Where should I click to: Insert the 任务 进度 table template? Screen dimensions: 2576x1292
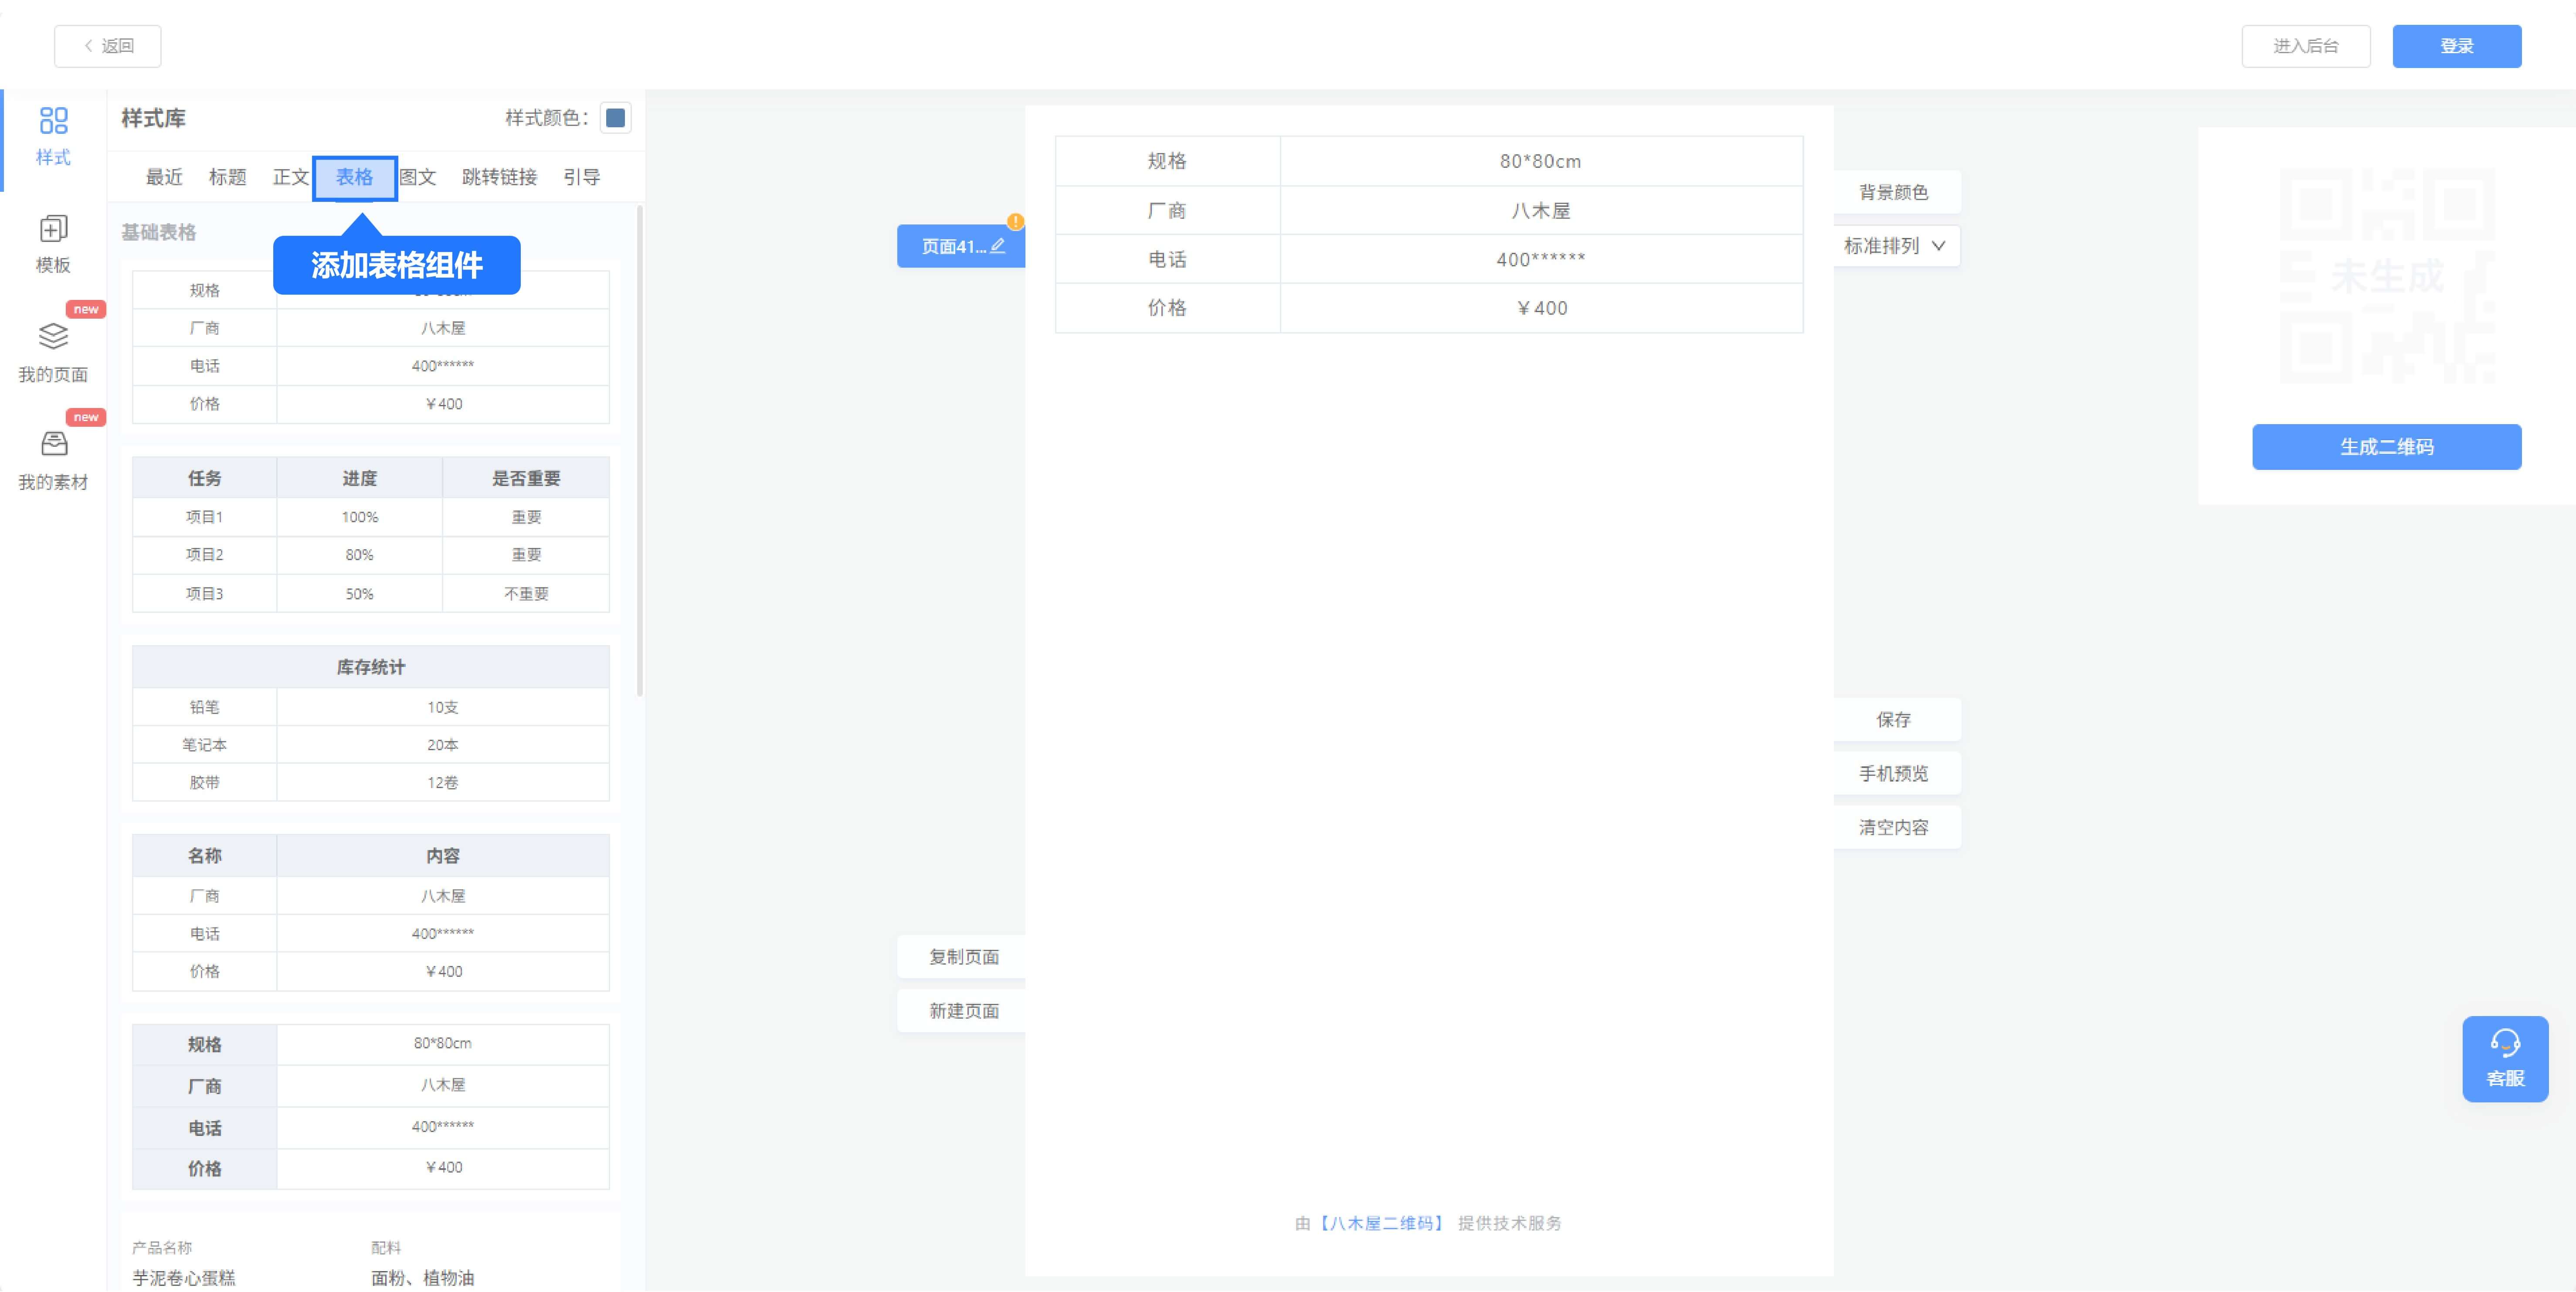[370, 535]
